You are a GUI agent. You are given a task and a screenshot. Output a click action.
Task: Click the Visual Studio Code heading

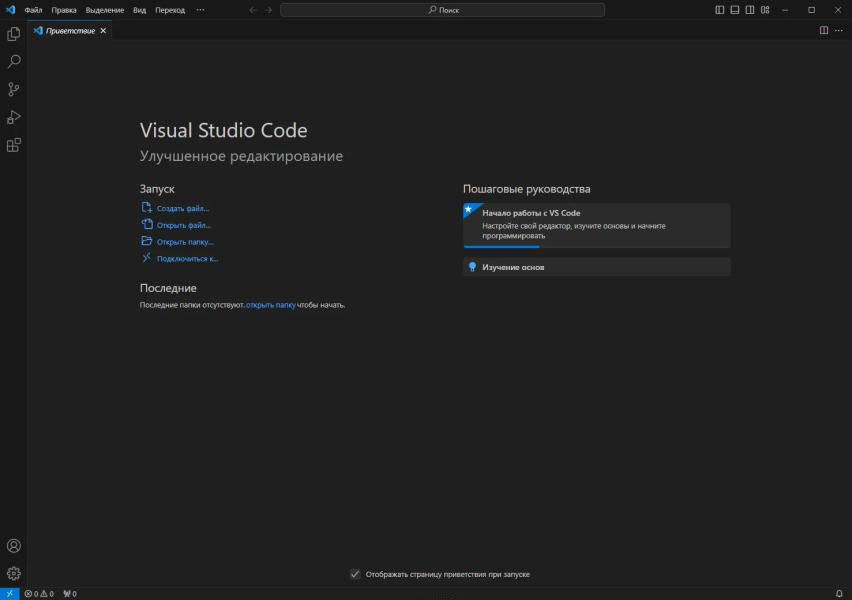point(223,130)
